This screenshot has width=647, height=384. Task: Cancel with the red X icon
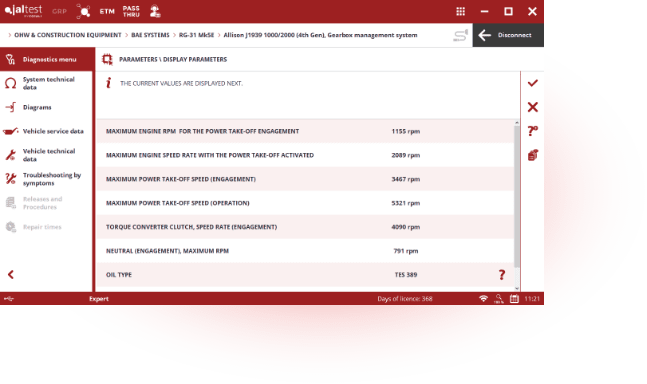(x=533, y=107)
